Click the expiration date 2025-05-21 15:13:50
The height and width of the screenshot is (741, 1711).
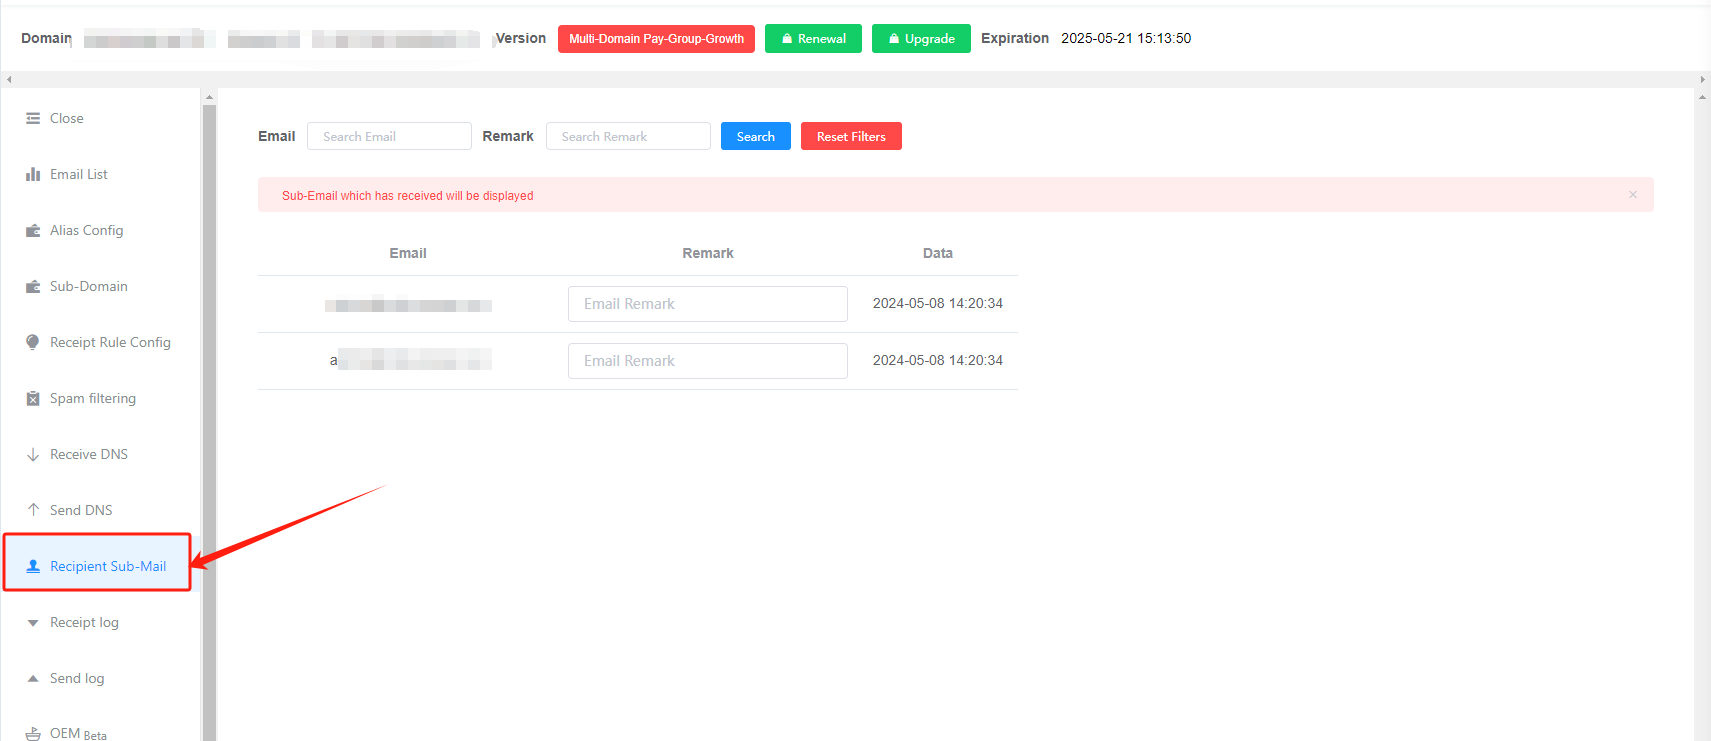[1126, 38]
